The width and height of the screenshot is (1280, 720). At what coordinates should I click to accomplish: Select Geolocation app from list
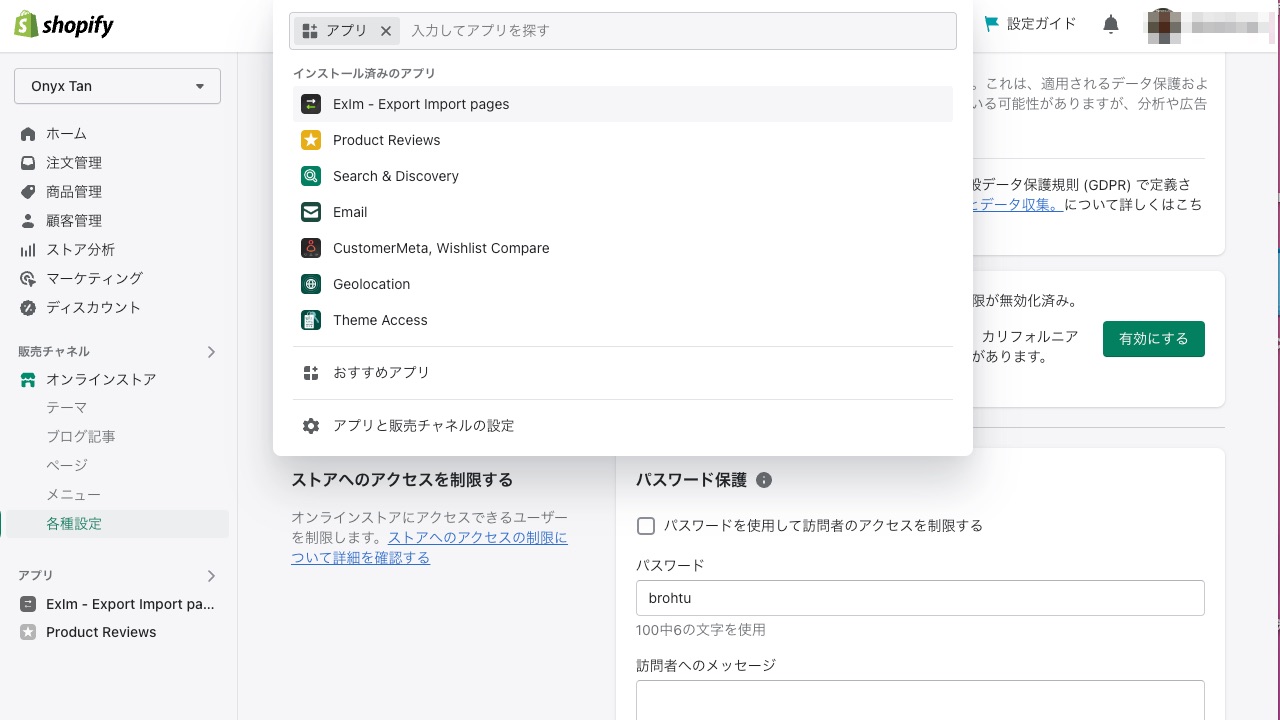click(623, 284)
